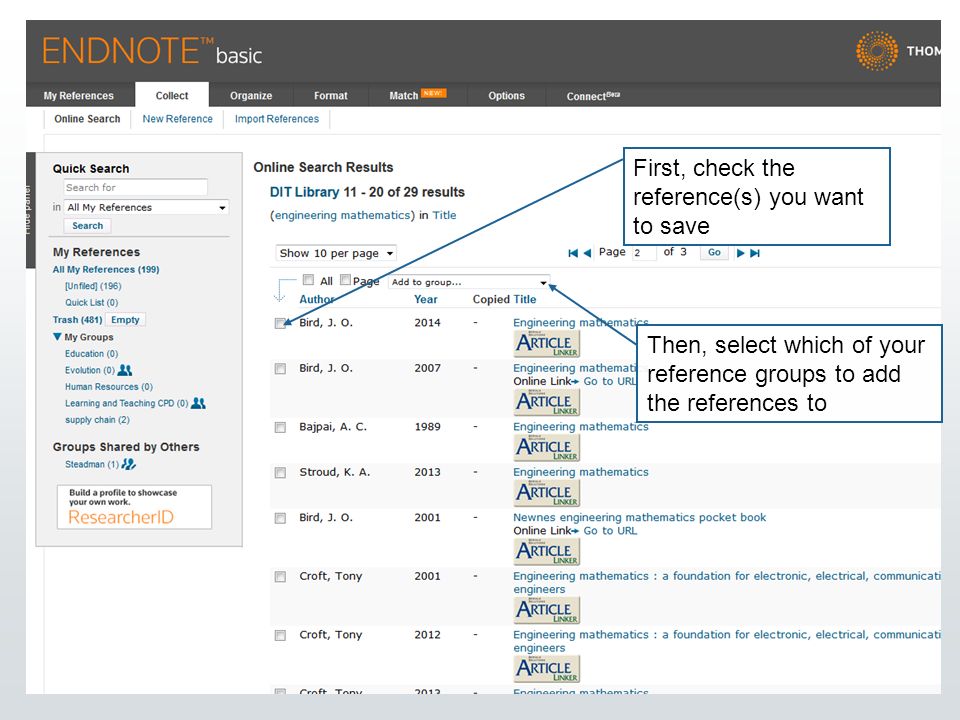Check the Croft, Tony 2012 reference

(280, 636)
